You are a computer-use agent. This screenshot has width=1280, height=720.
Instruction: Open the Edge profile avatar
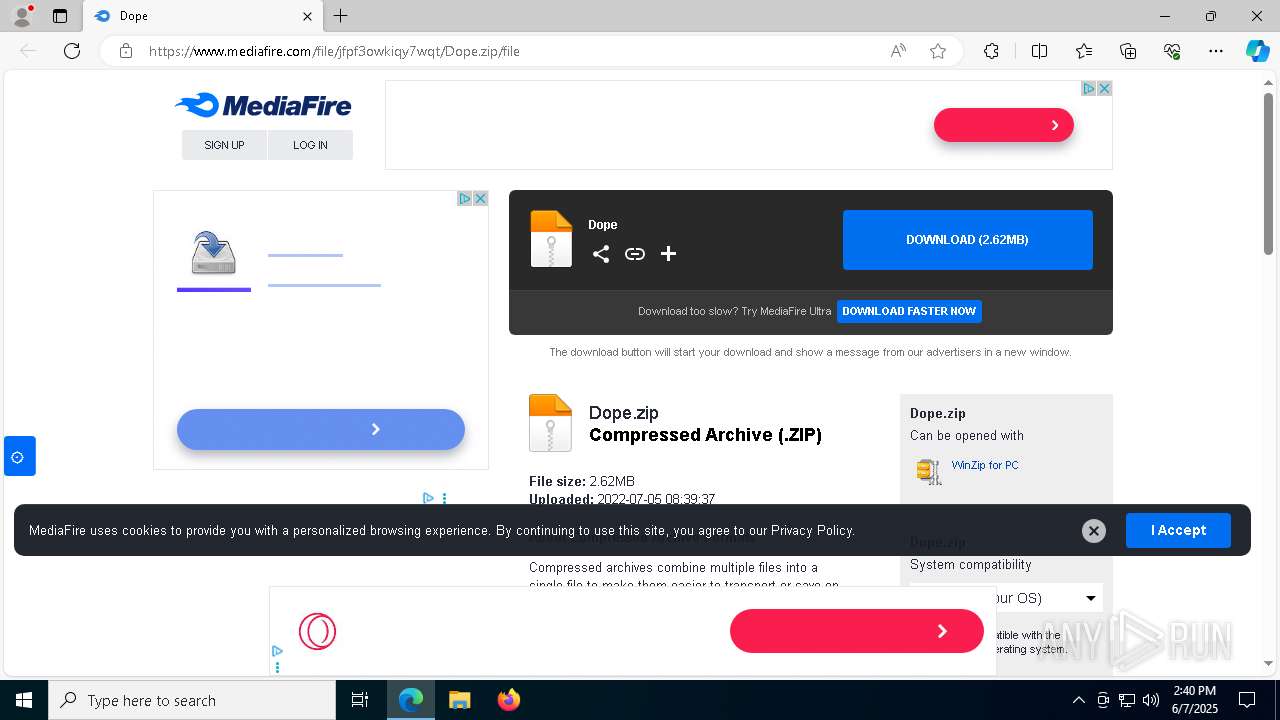pos(22,15)
